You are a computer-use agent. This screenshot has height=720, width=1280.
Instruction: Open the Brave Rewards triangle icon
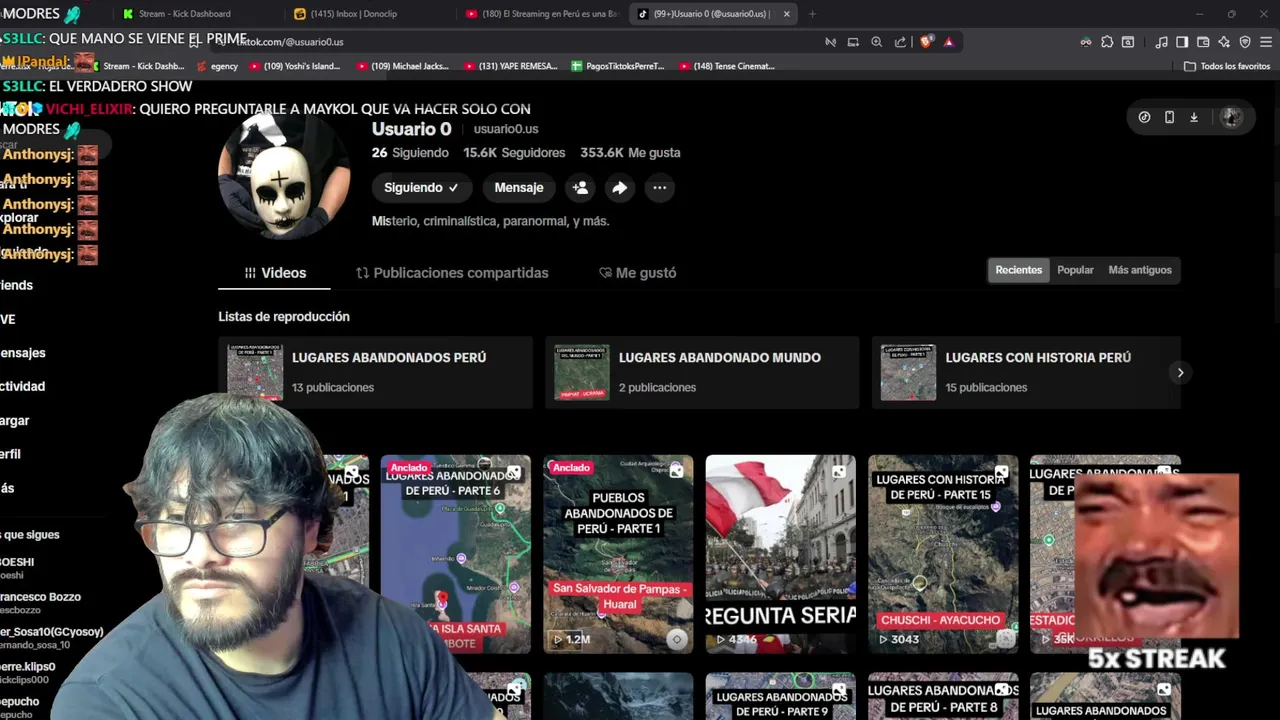click(949, 42)
